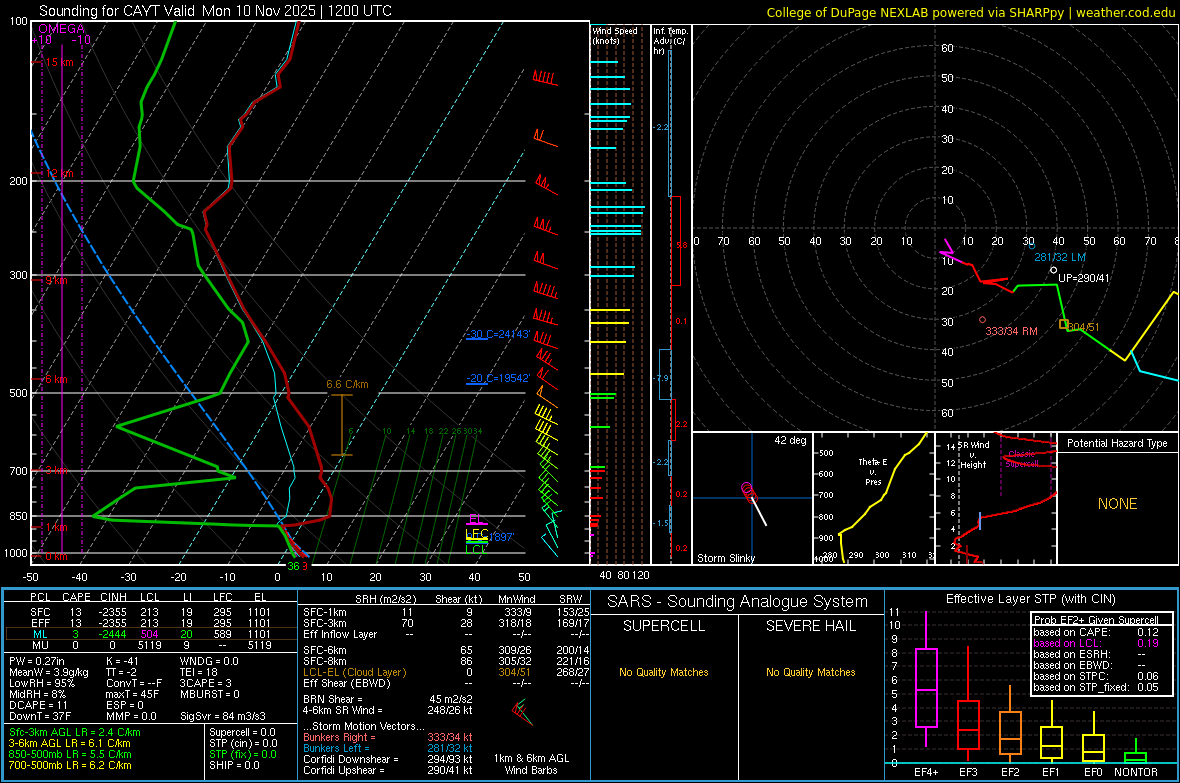
Task: Click the 'MeanW = 3.9g/kg' value
Action: (x=48, y=672)
